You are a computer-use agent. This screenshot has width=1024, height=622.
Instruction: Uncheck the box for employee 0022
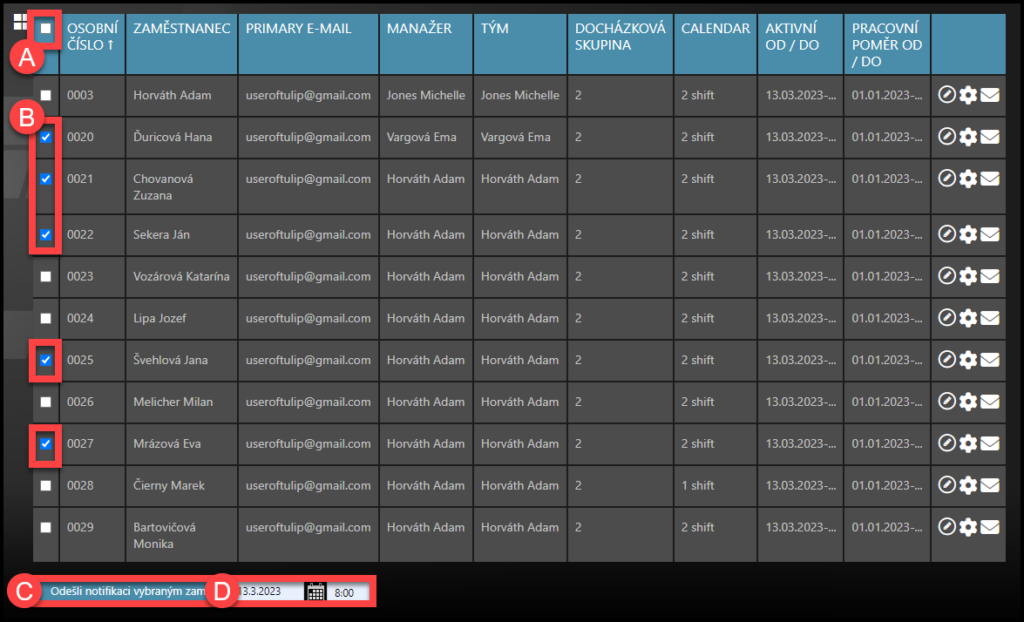tap(46, 235)
